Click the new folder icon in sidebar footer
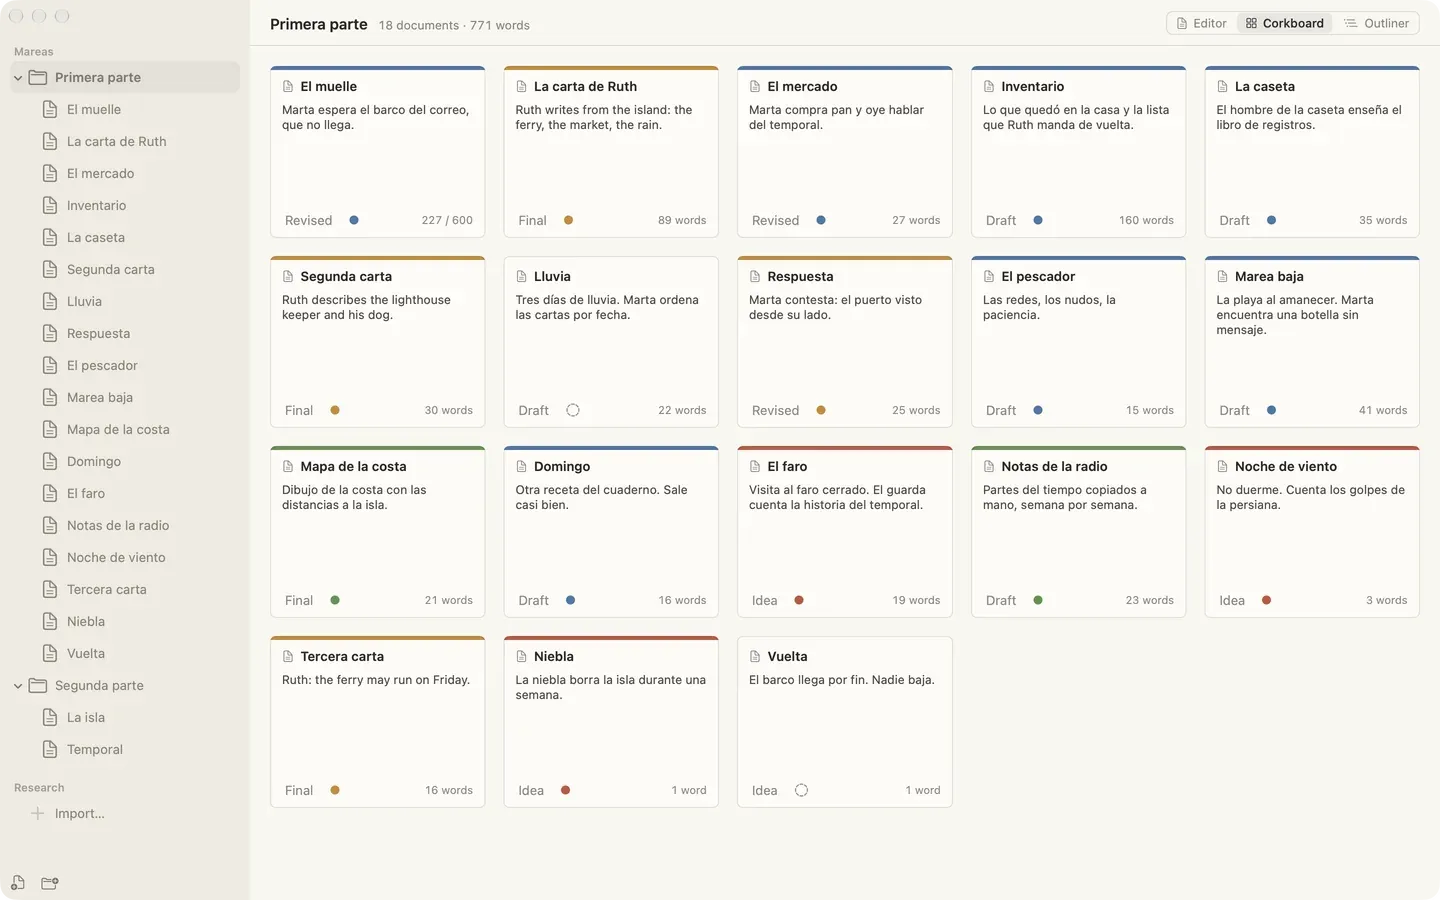 pyautogui.click(x=50, y=883)
